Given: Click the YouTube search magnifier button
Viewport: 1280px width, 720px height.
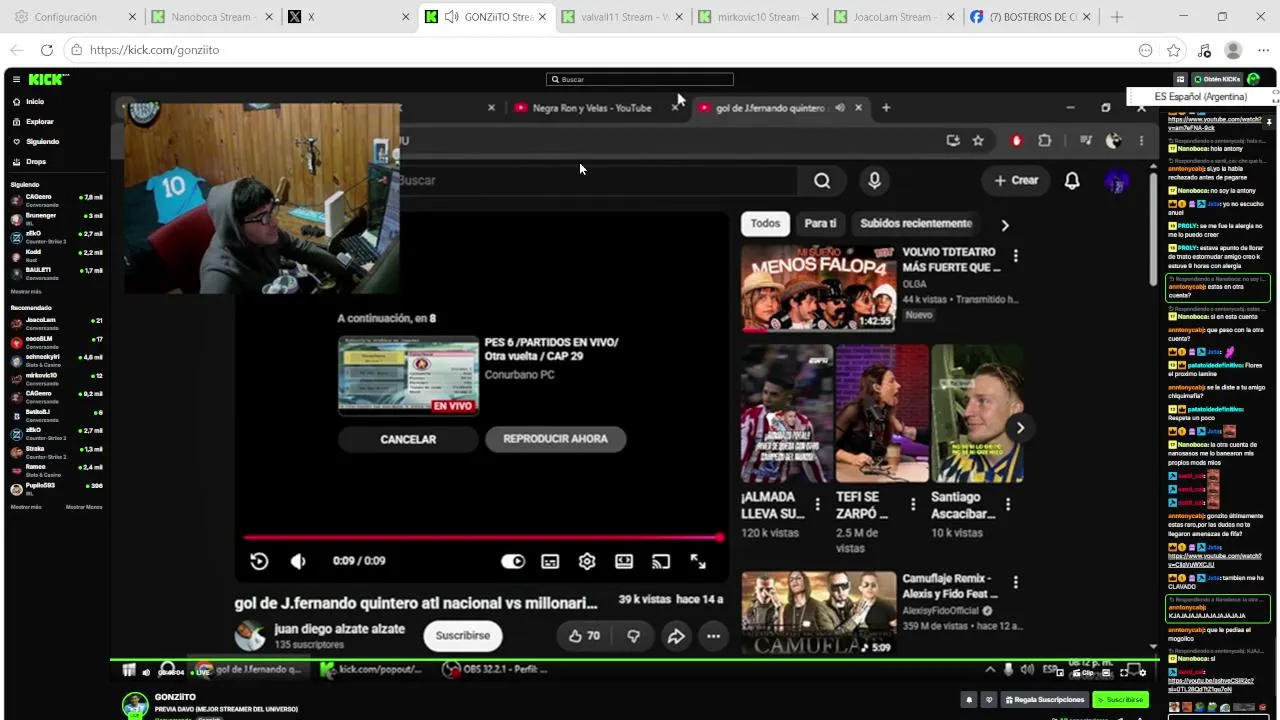Looking at the screenshot, I should [x=822, y=181].
